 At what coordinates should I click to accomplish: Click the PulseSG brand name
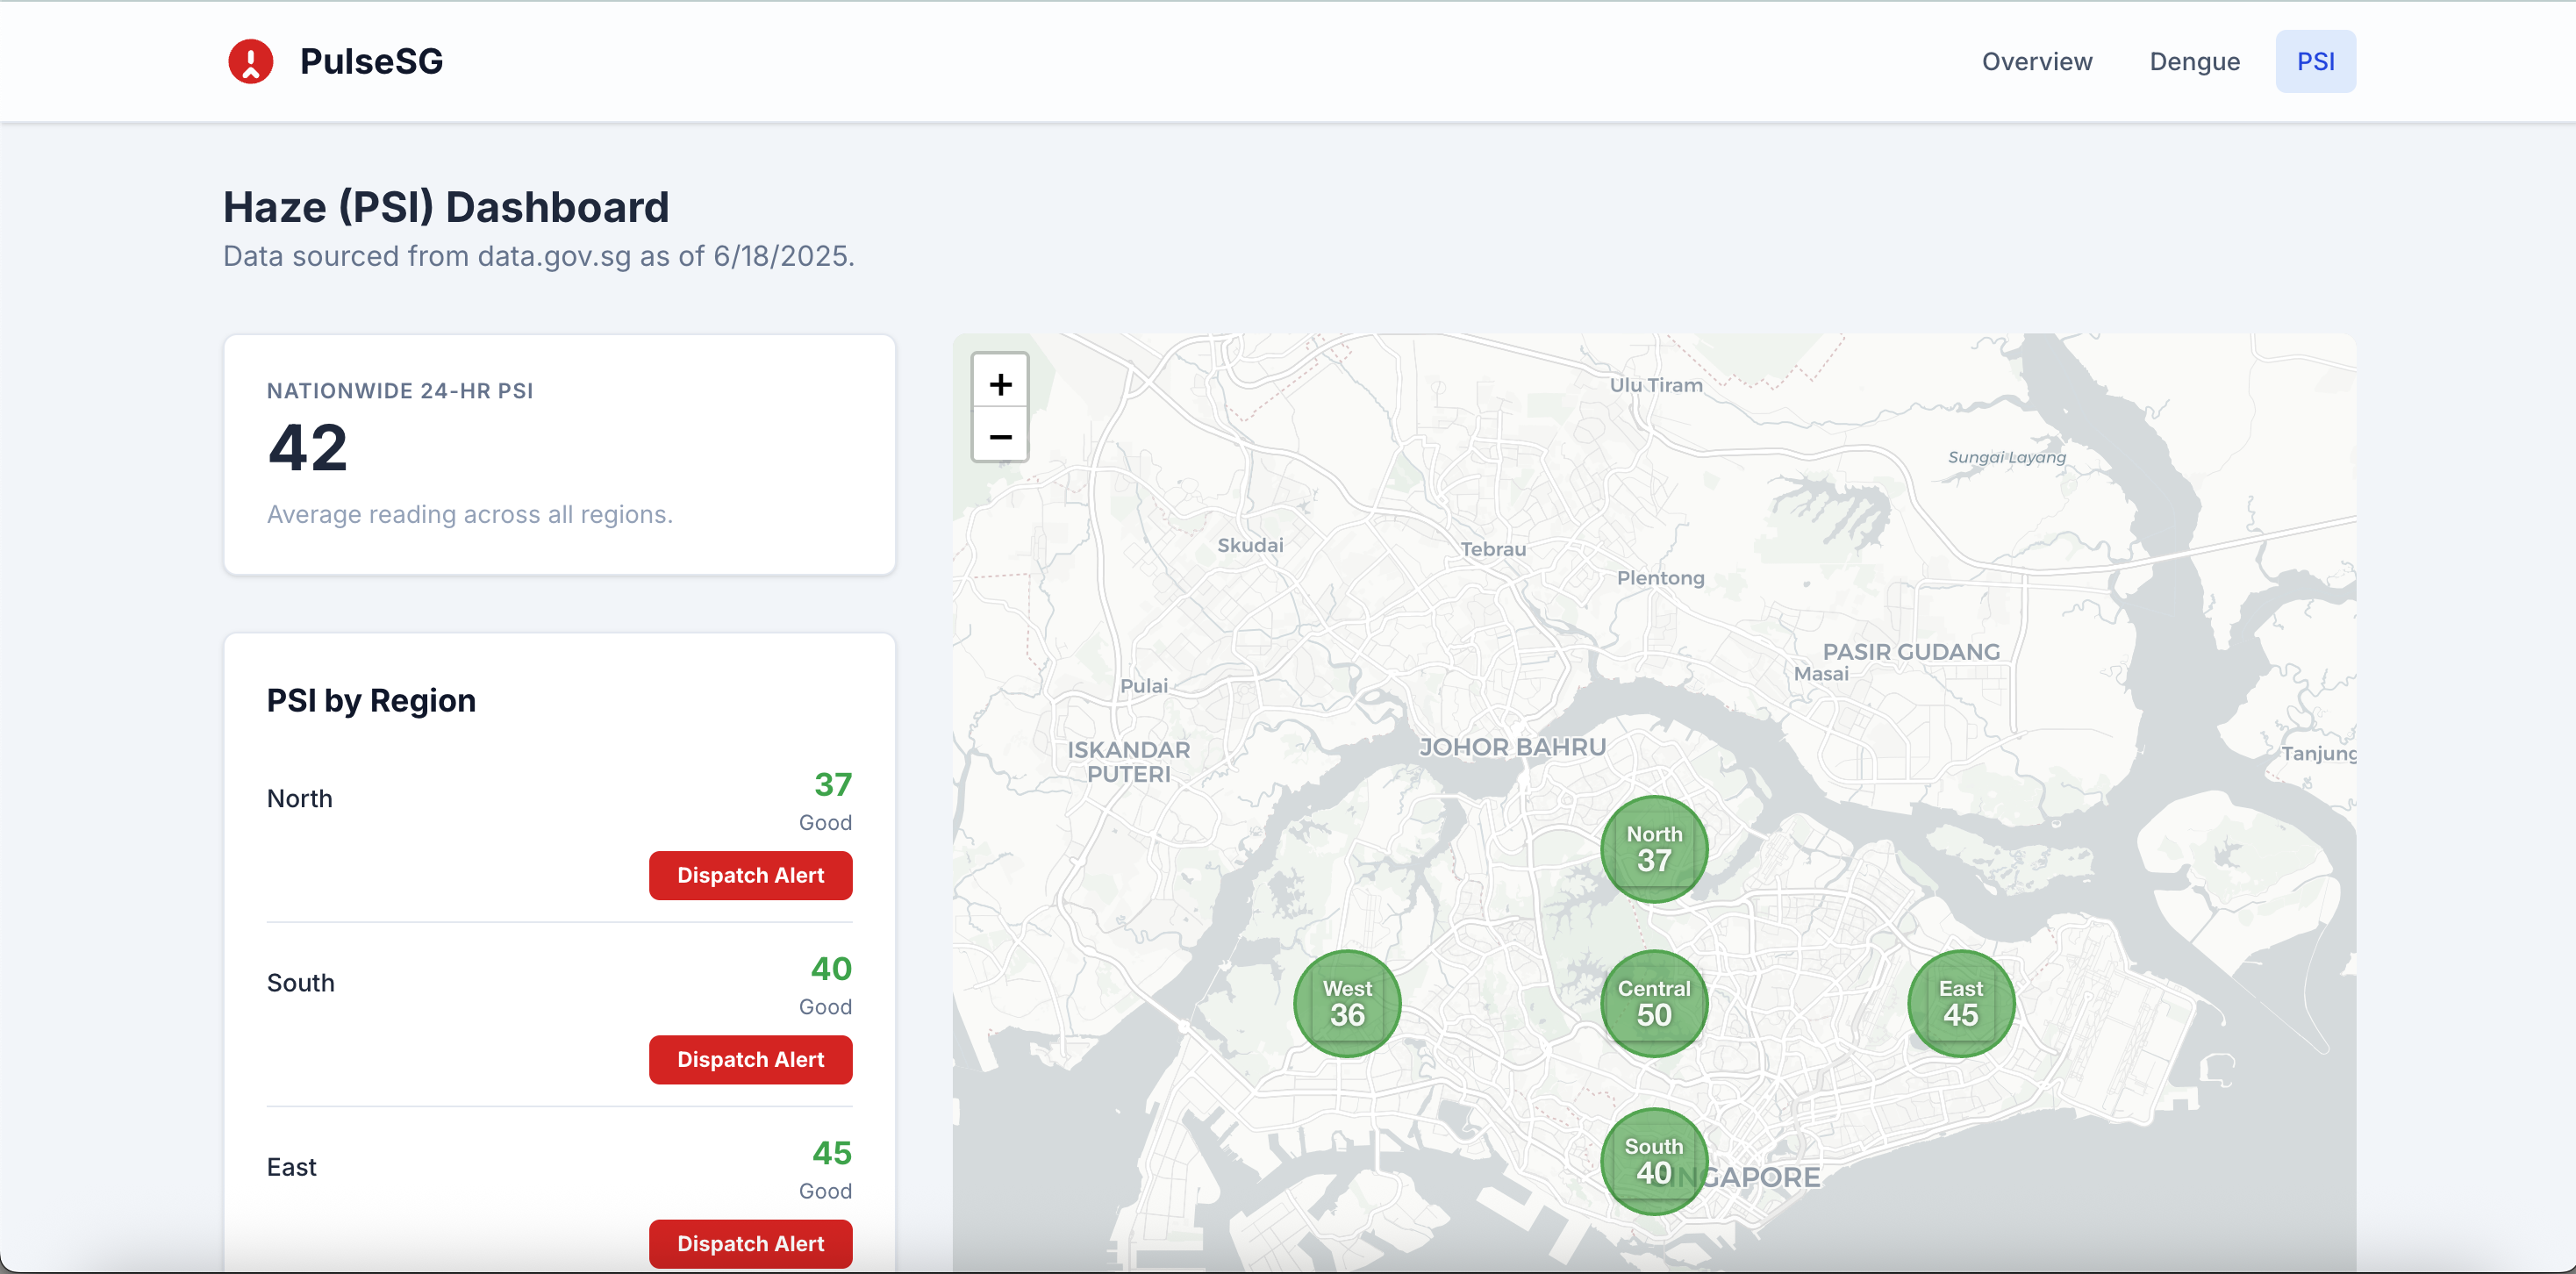(x=371, y=62)
